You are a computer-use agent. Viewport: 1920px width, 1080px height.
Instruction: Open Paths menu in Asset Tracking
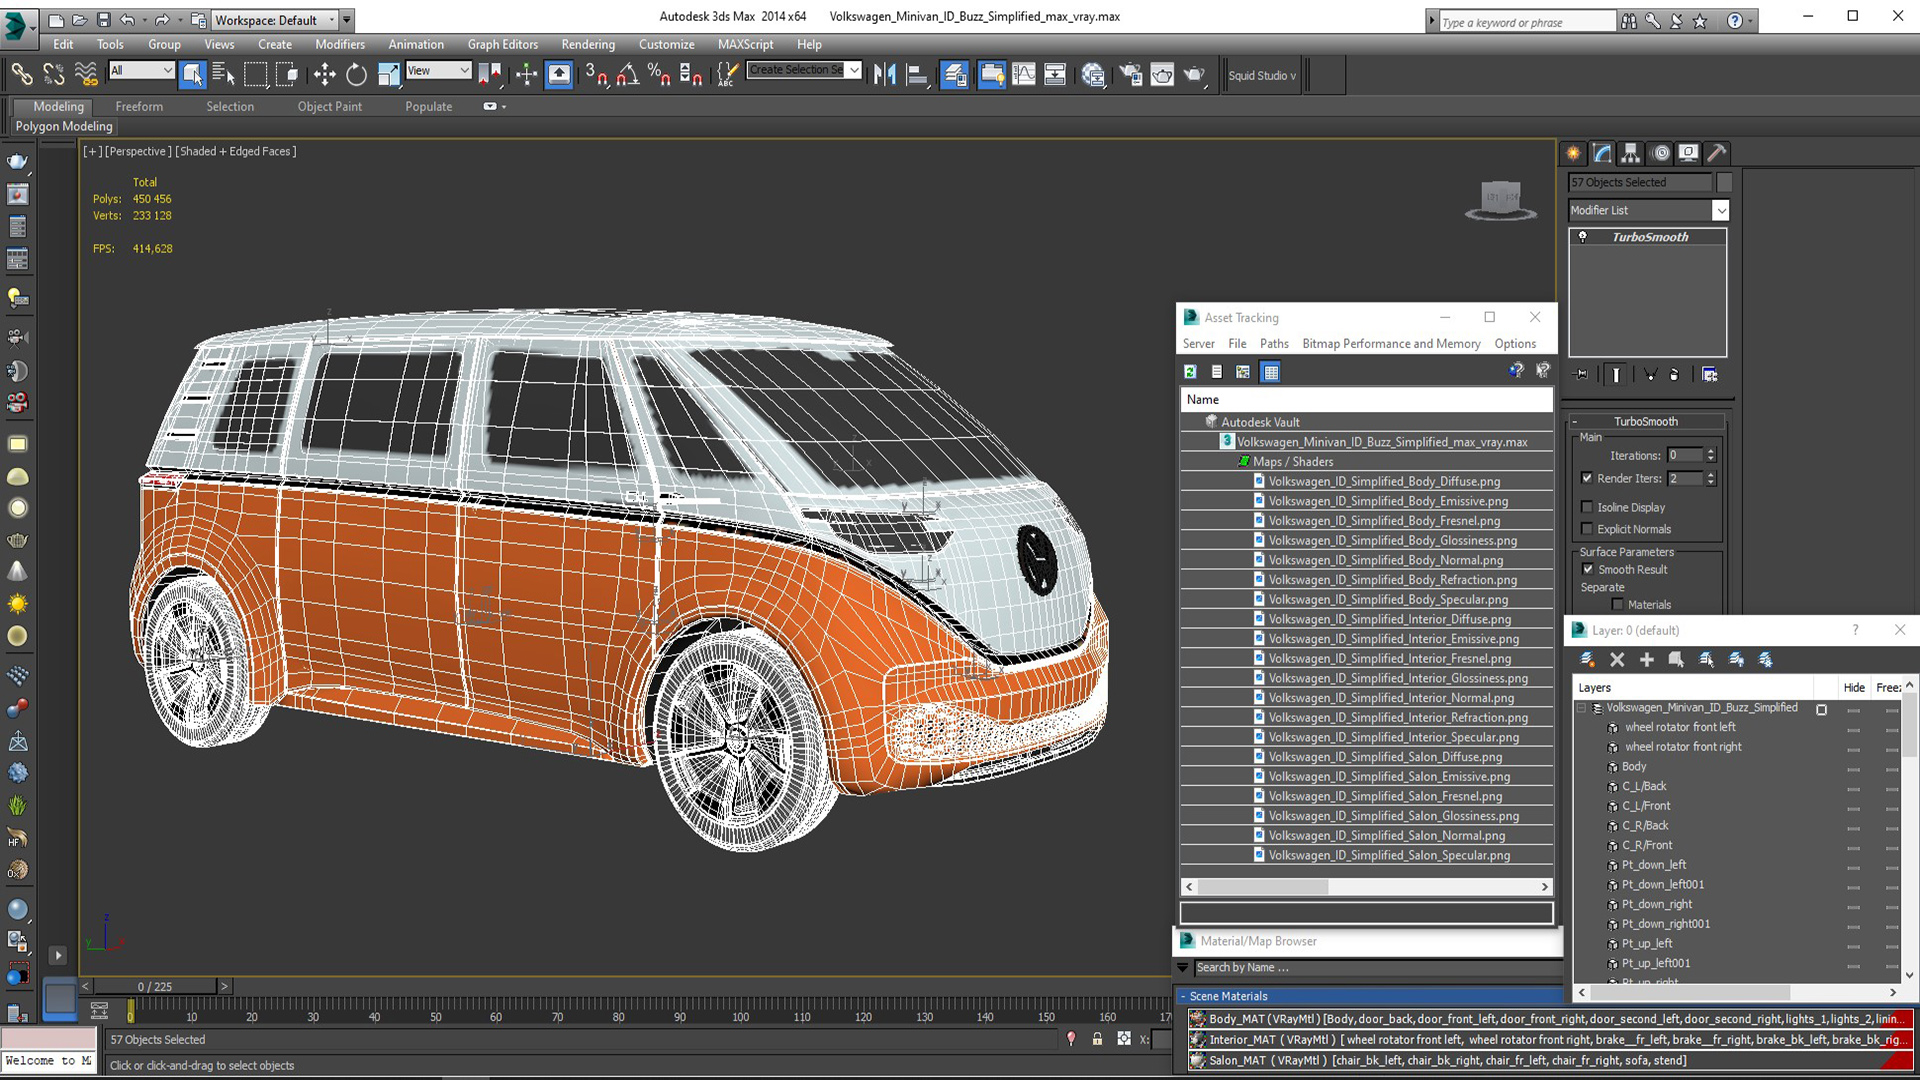pyautogui.click(x=1274, y=343)
